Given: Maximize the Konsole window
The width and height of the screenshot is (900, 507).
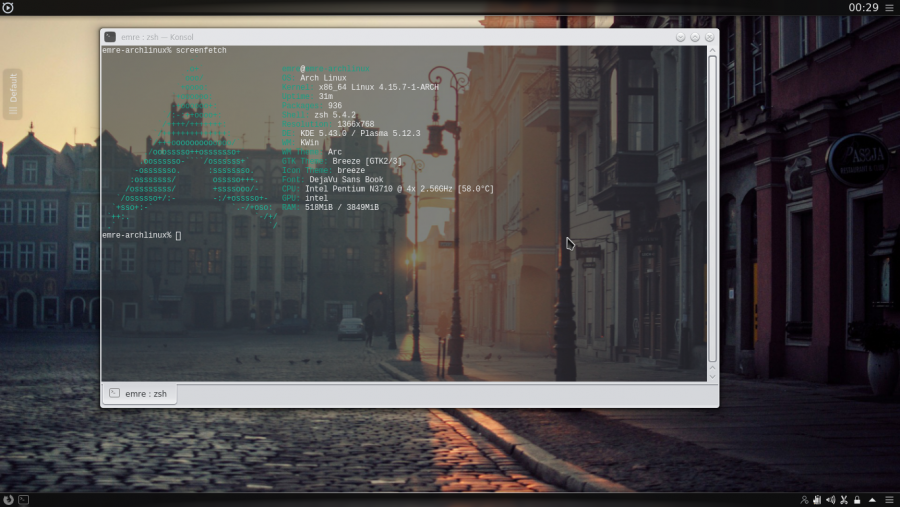Looking at the screenshot, I should [x=695, y=37].
